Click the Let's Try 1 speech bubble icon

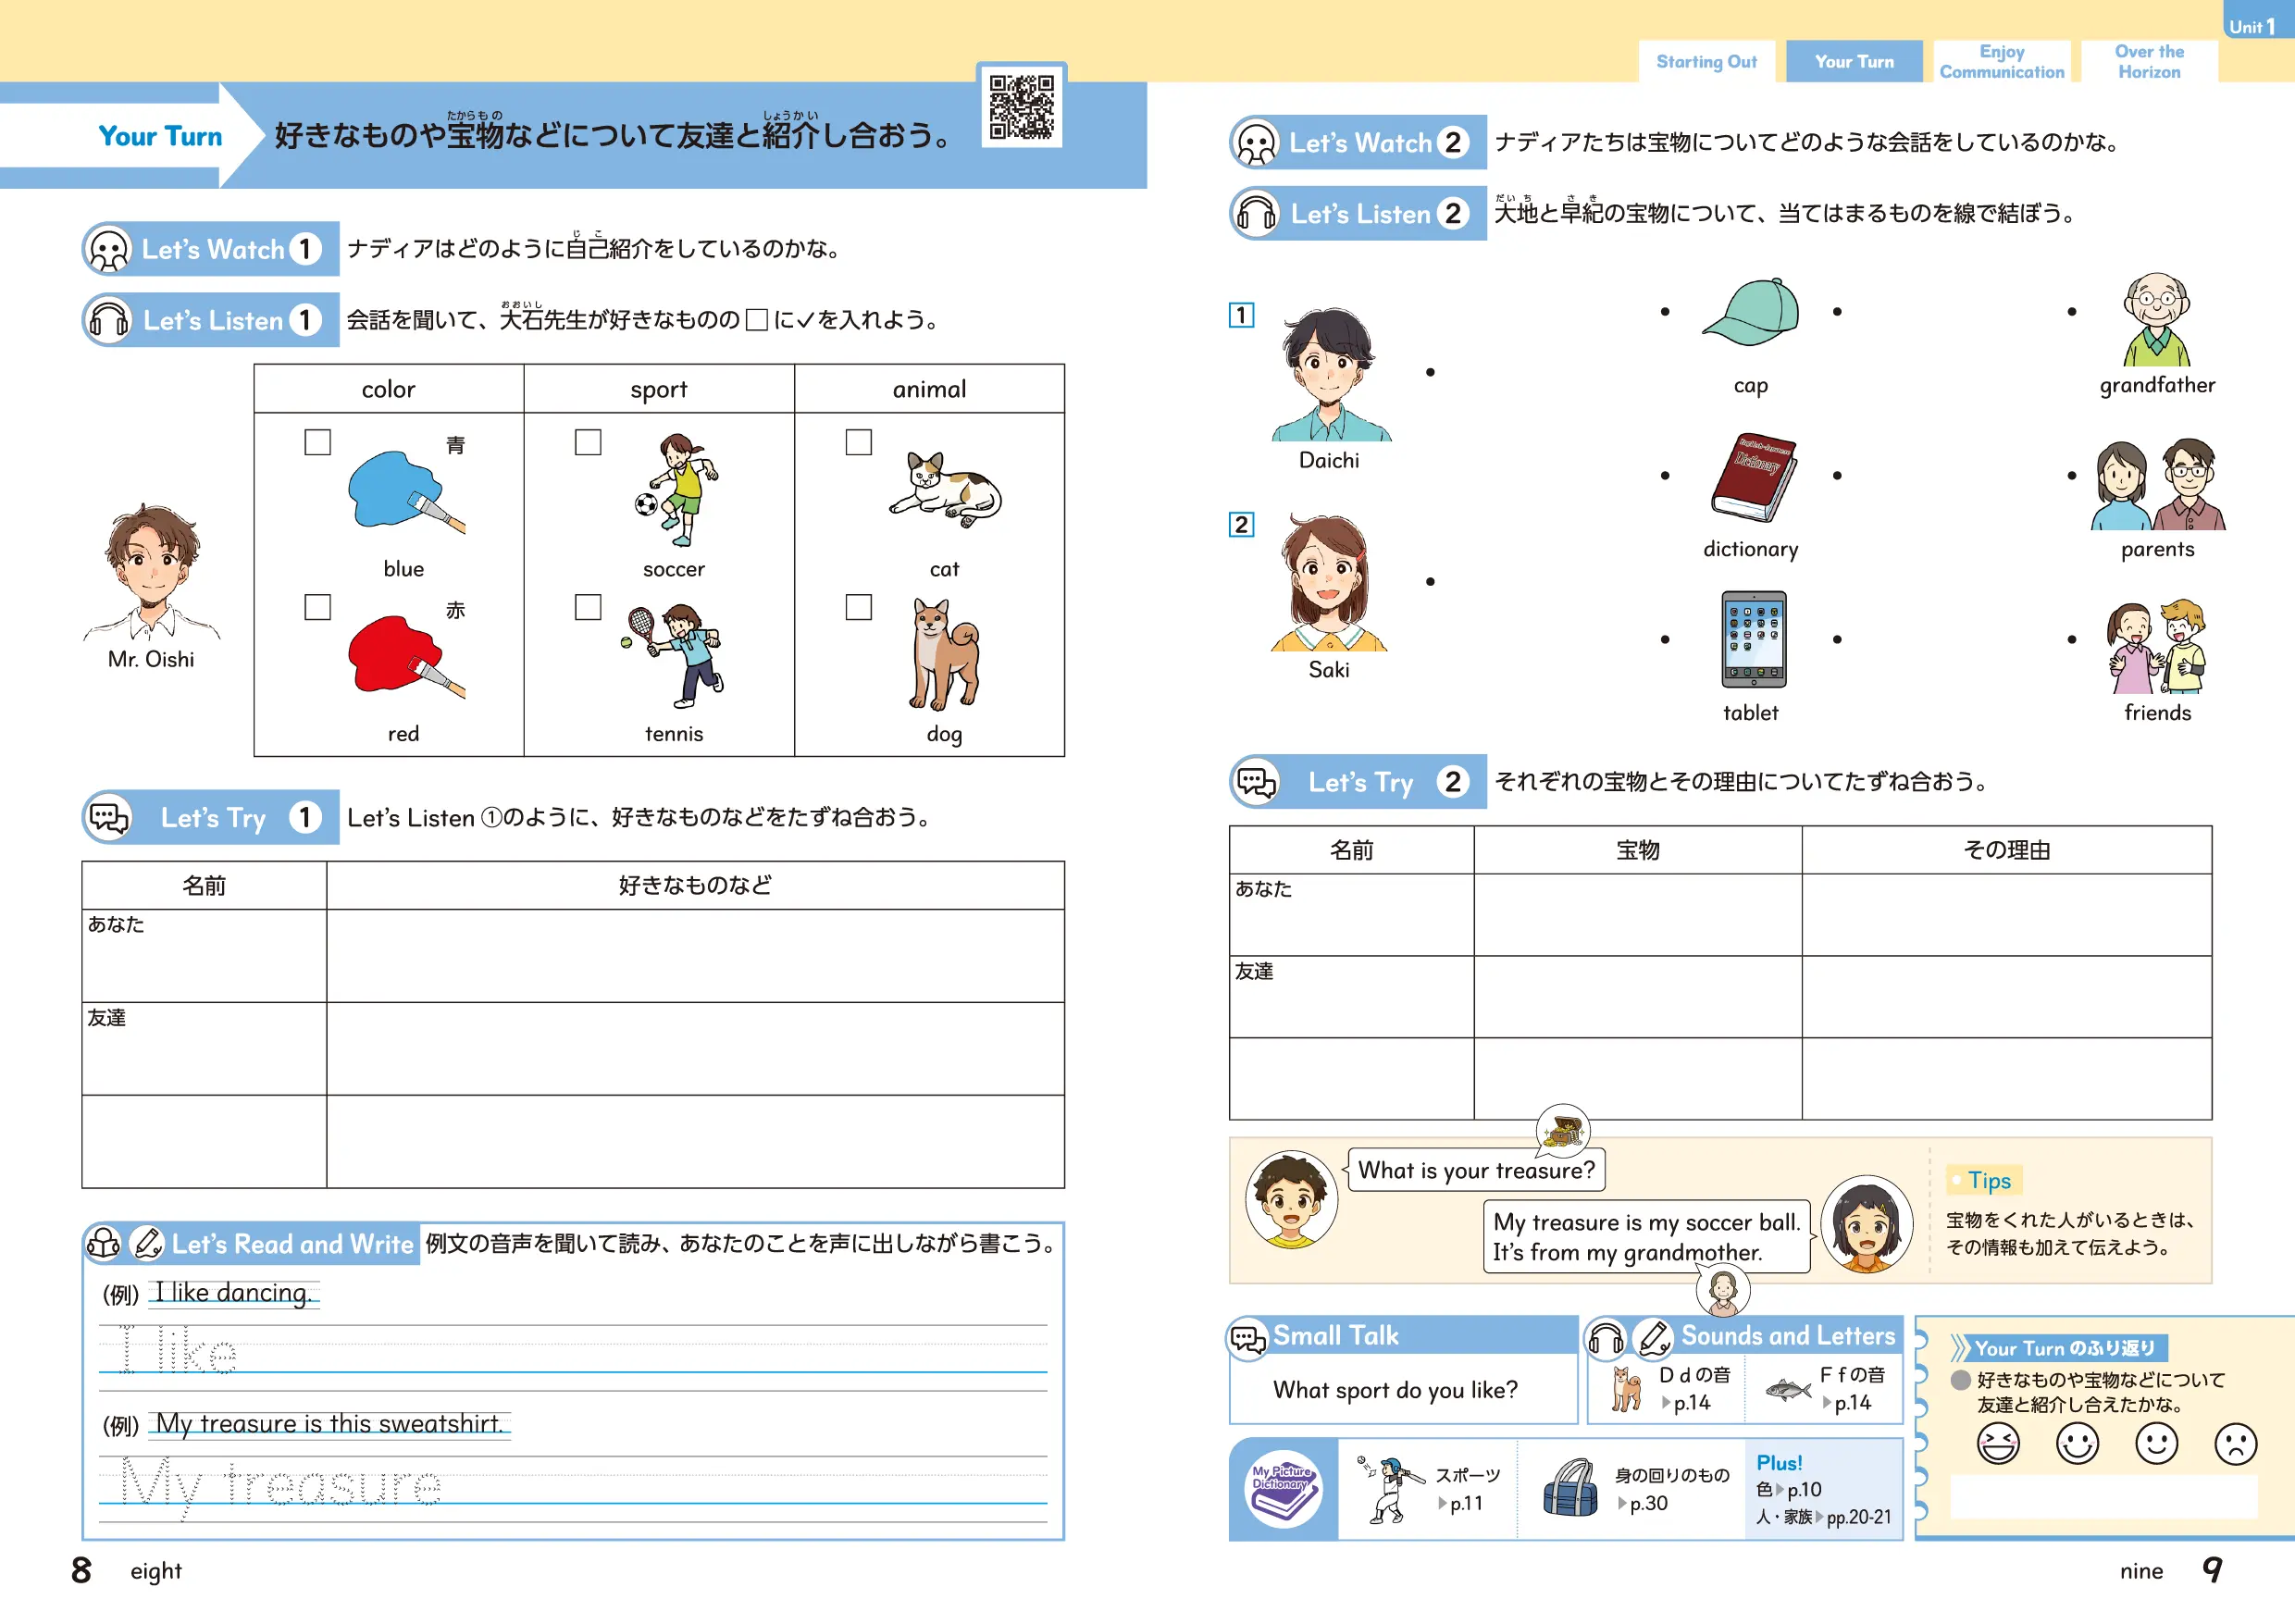click(x=109, y=818)
